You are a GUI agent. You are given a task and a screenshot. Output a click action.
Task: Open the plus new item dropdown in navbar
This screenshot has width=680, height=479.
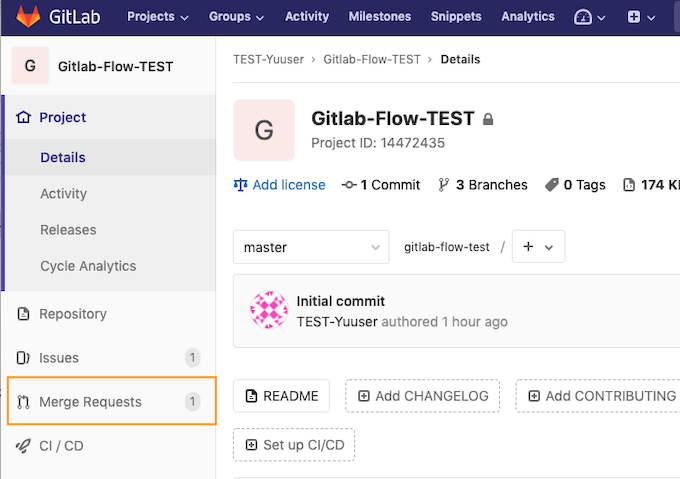[641, 17]
